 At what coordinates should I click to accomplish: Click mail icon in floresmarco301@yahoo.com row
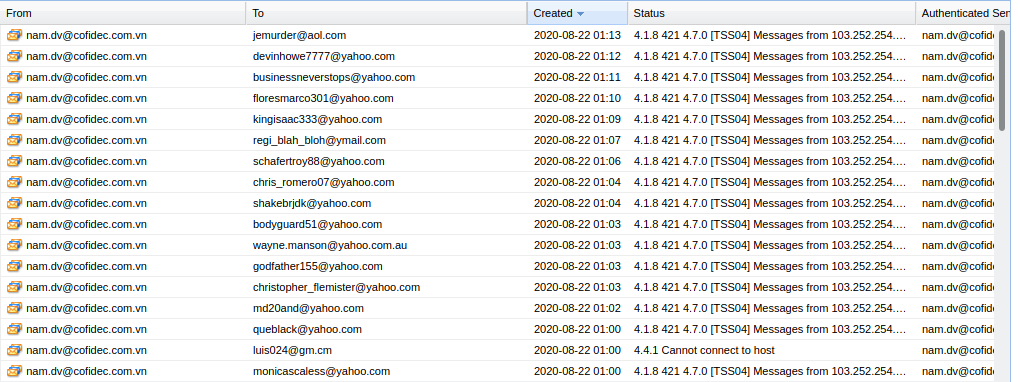pyautogui.click(x=14, y=98)
